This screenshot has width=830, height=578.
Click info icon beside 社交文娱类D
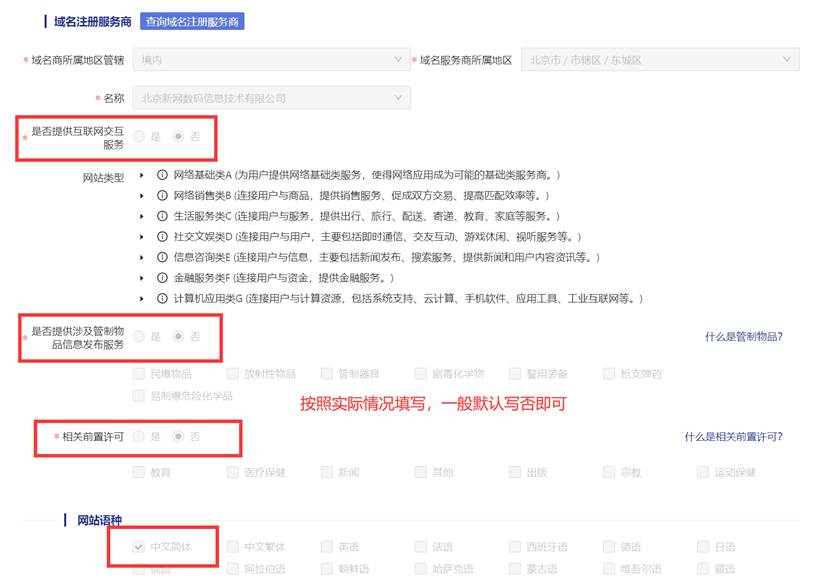tap(163, 237)
